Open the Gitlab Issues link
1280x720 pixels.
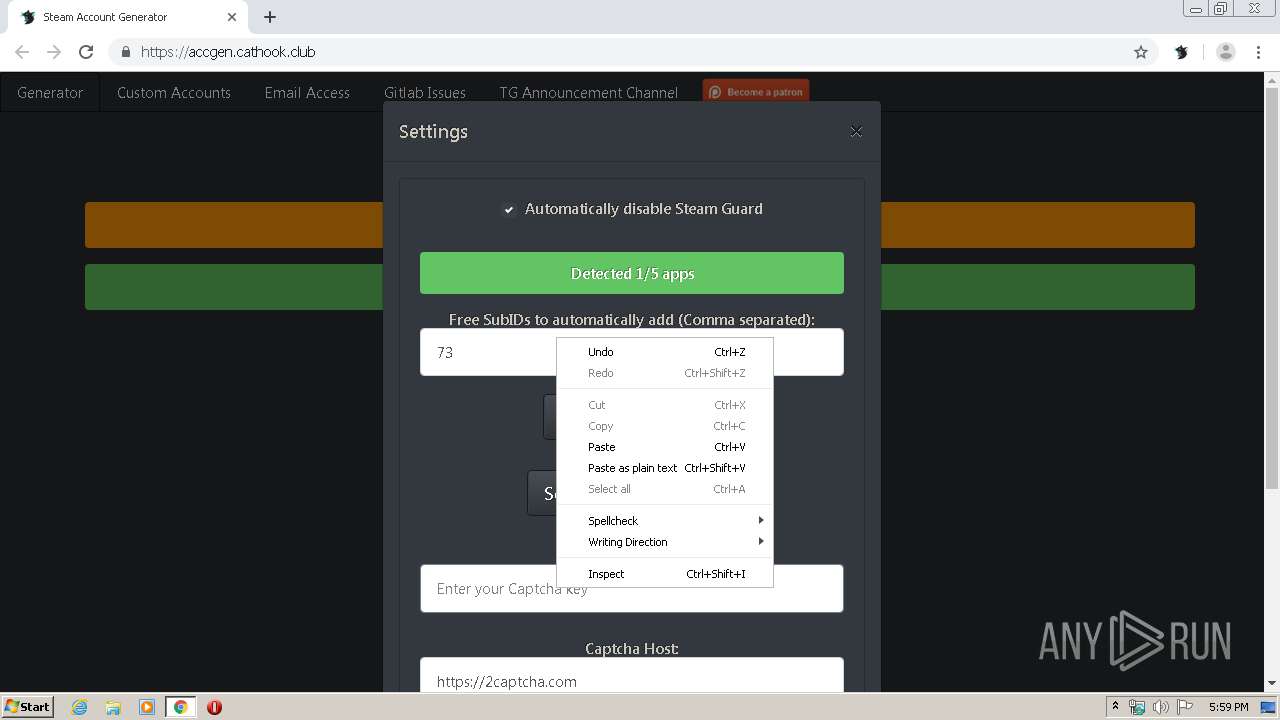tap(425, 92)
